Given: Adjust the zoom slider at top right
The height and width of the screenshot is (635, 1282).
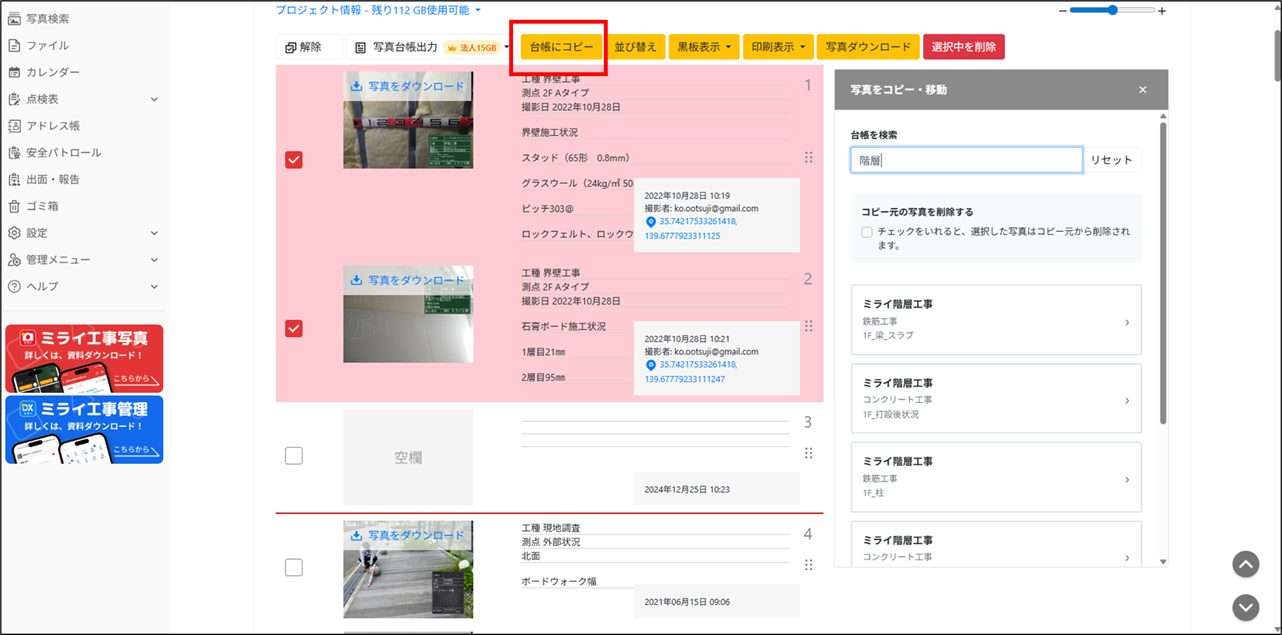Looking at the screenshot, I should point(1112,10).
